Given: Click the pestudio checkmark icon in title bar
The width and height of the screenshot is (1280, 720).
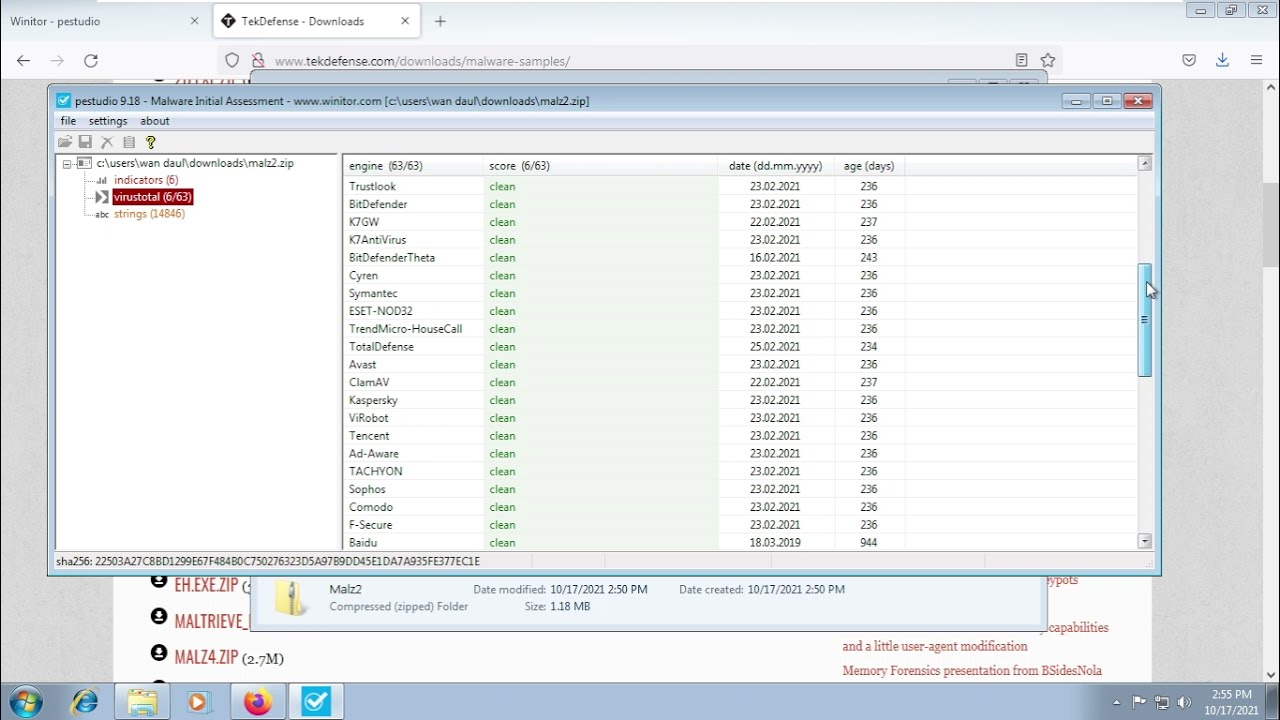Looking at the screenshot, I should click(x=64, y=101).
